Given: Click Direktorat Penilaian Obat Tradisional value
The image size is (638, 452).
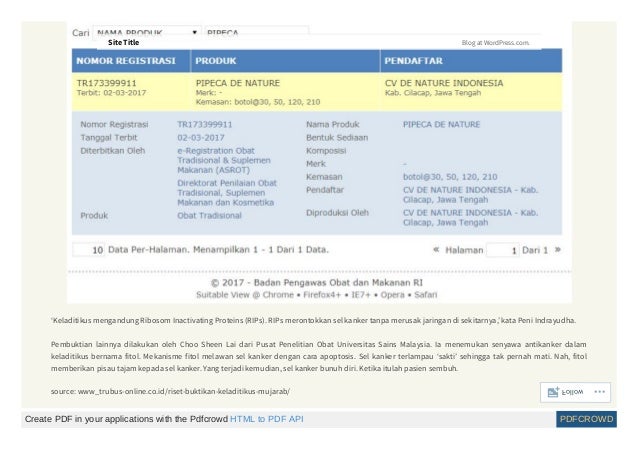Looking at the screenshot, I should coord(227,193).
